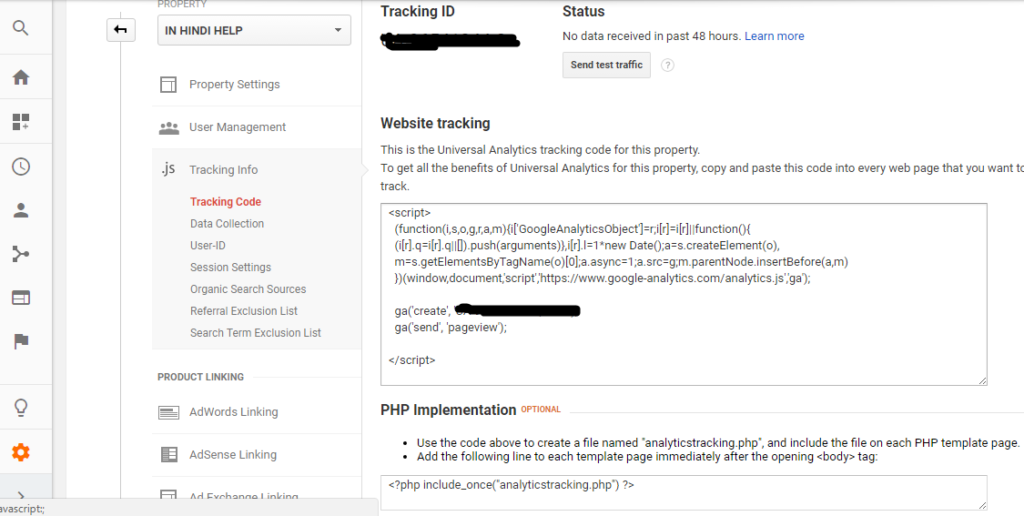Open the Home icon in left sidebar
Viewport: 1024px width, 516px height.
click(21, 77)
